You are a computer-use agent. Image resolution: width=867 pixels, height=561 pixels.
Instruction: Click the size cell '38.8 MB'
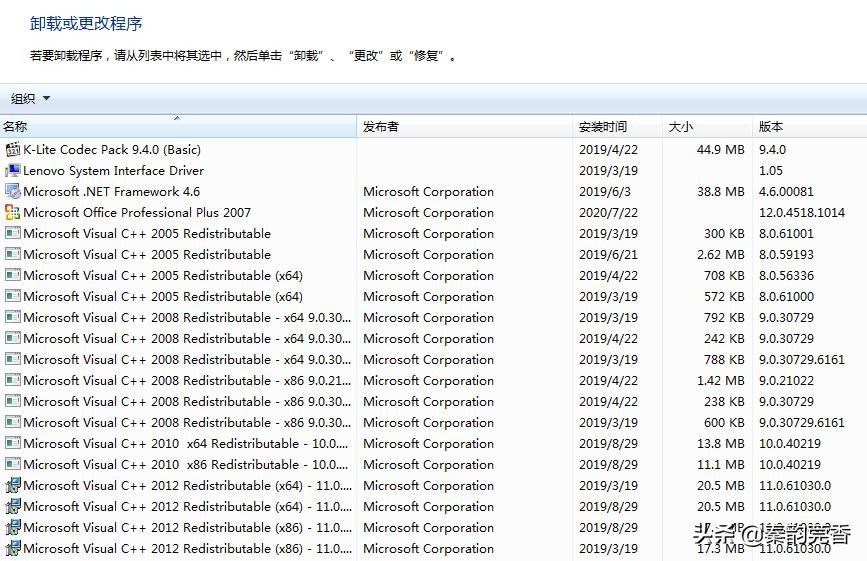pyautogui.click(x=720, y=191)
